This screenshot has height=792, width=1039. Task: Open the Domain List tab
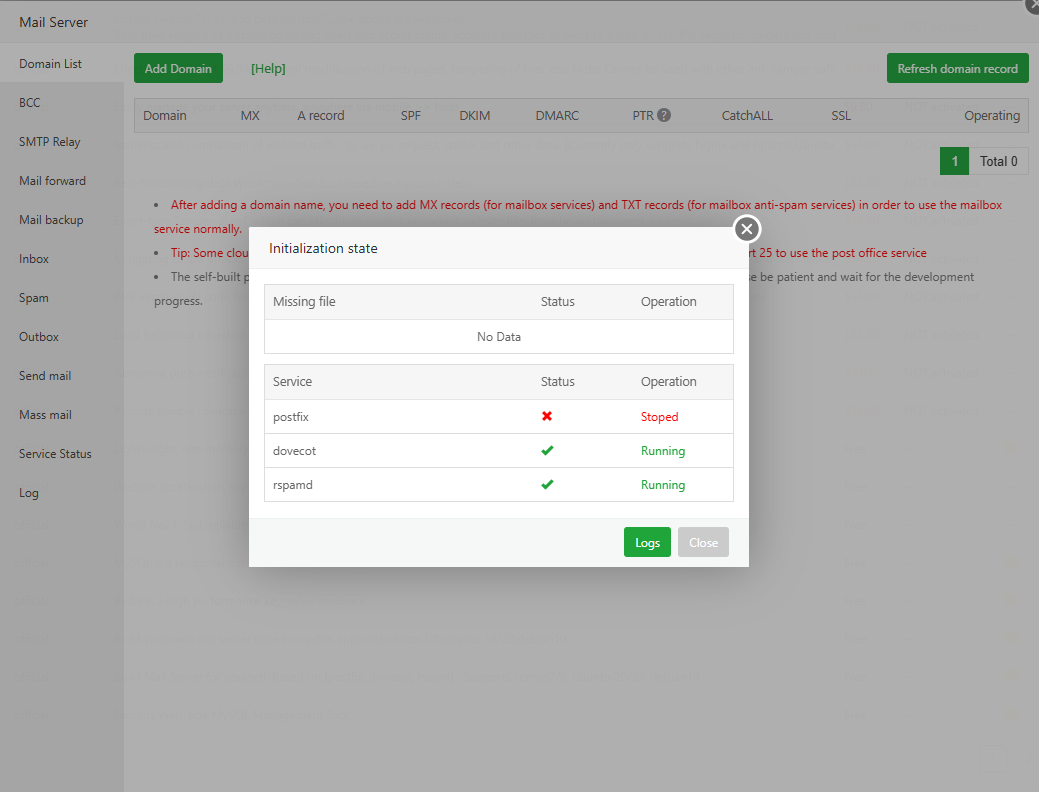point(50,64)
